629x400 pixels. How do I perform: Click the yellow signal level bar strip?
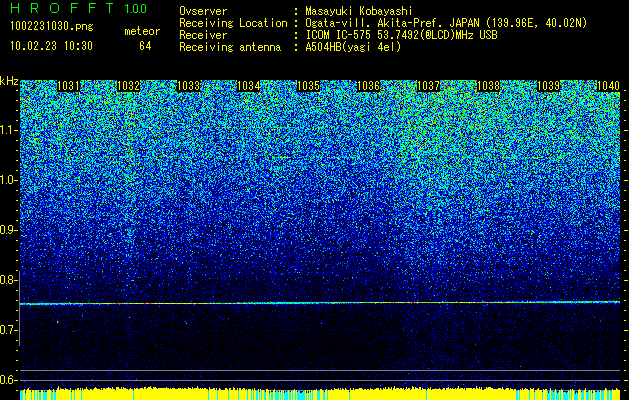[320, 393]
